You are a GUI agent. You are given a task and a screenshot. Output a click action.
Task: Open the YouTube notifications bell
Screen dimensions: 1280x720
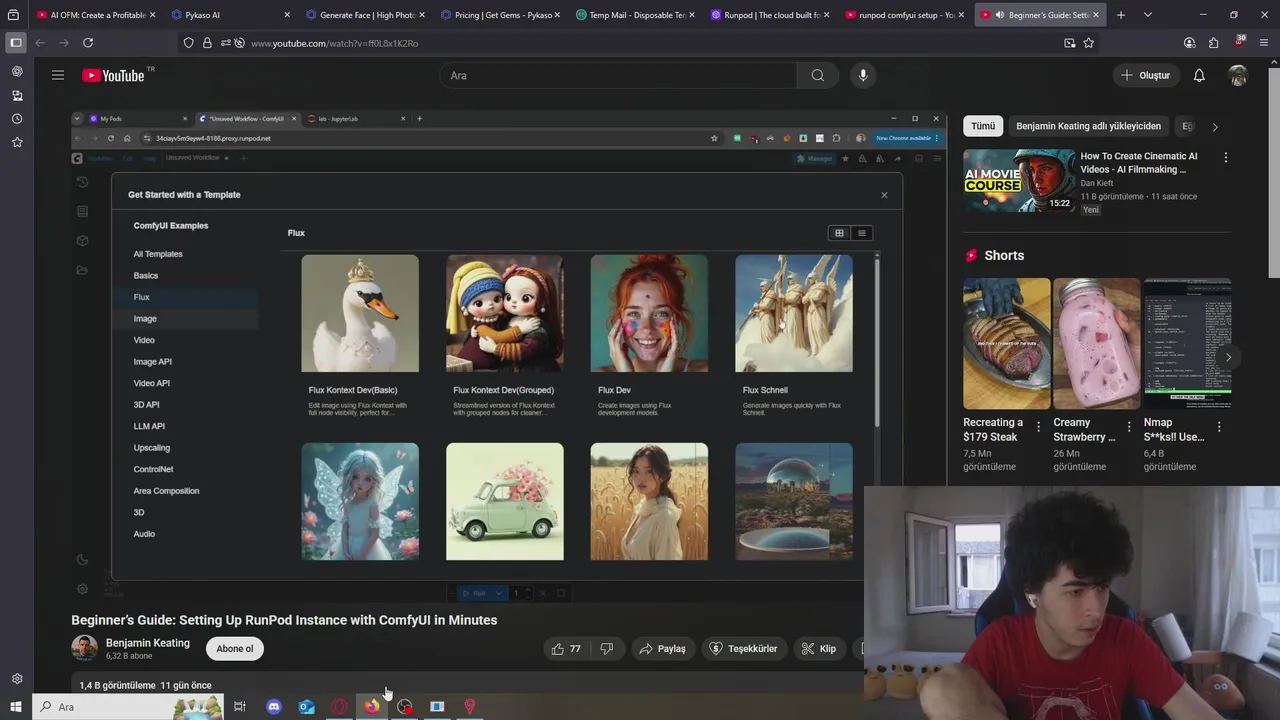1199,75
